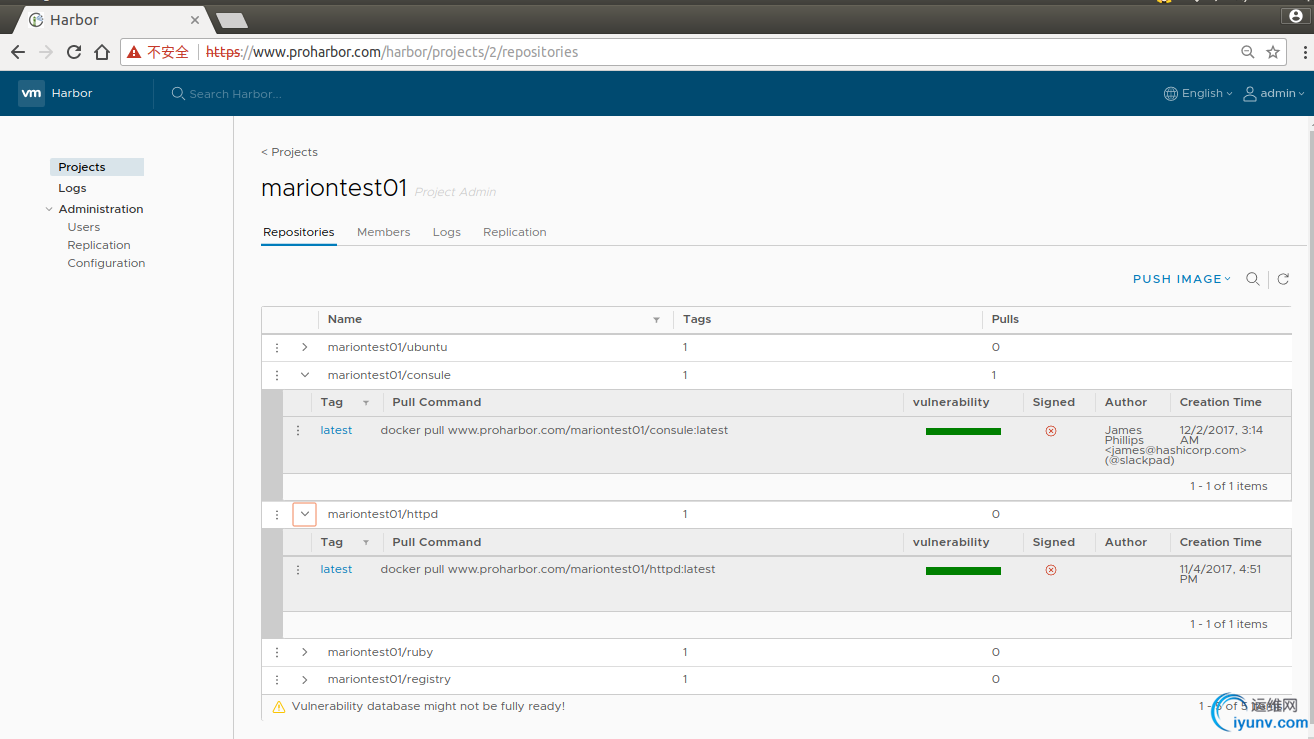Focus the Search Harbor input field

tap(236, 94)
